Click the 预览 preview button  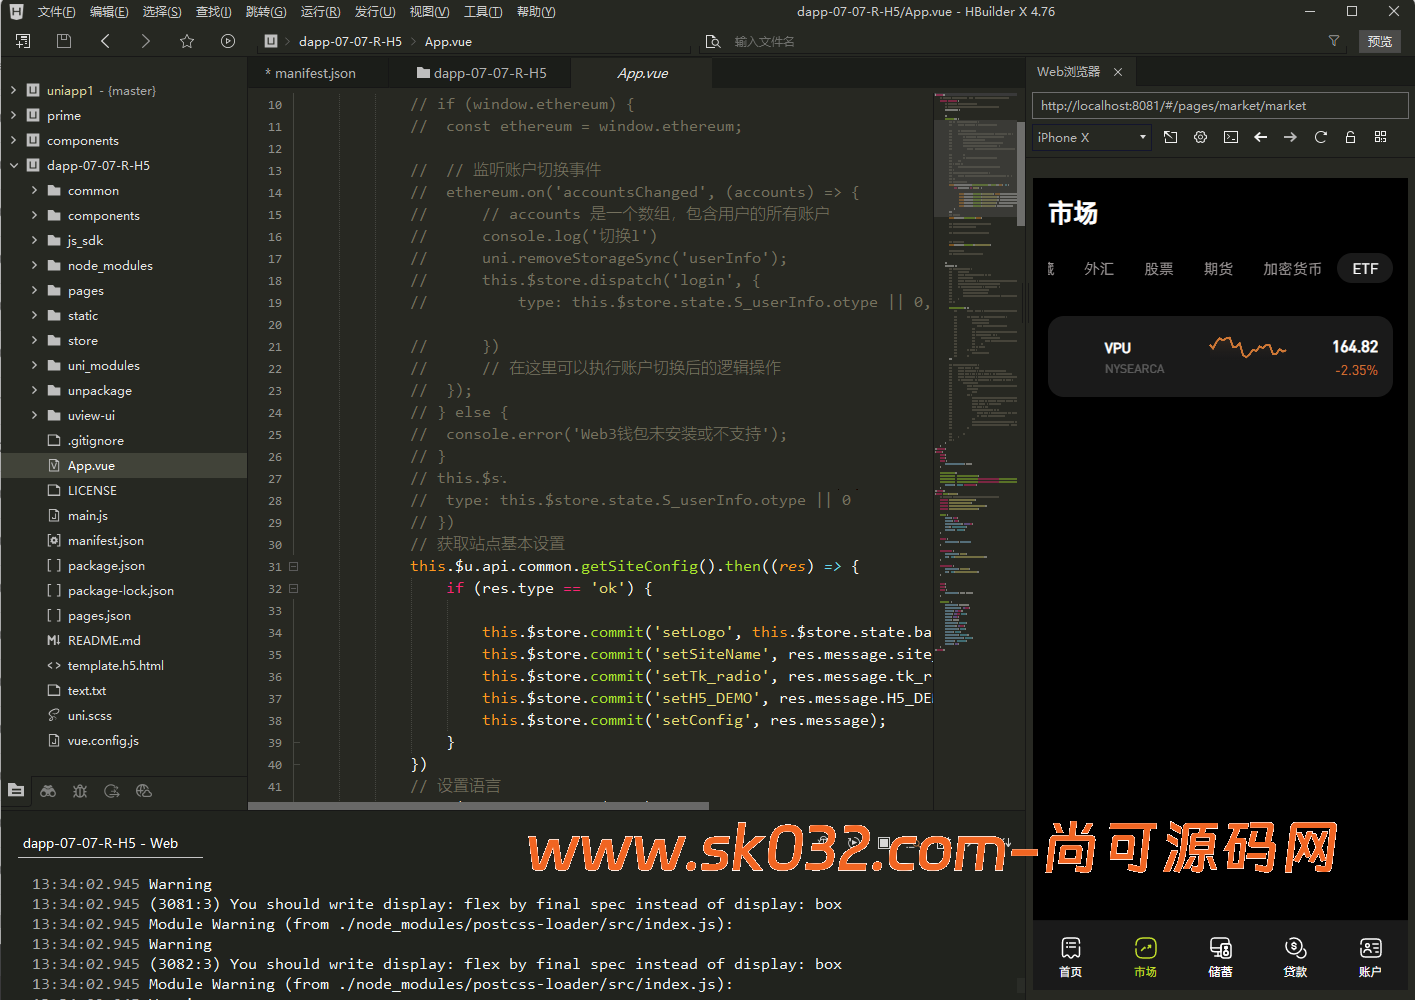point(1379,41)
